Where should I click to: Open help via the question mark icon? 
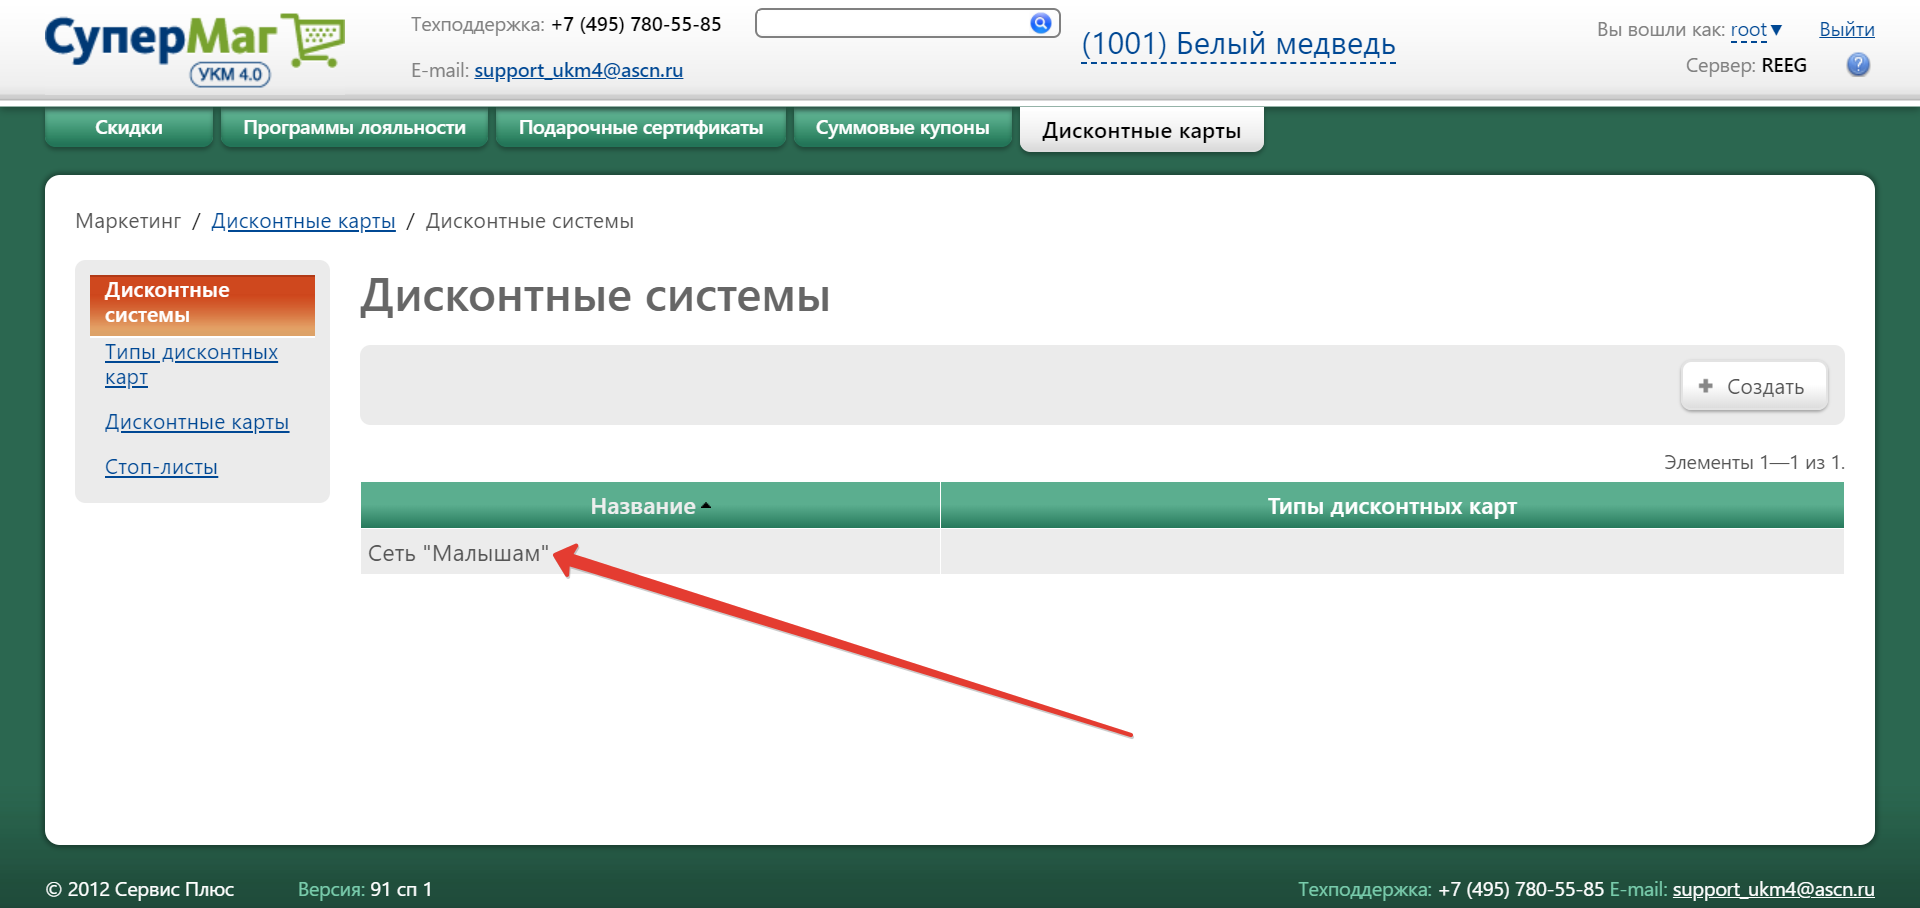point(1858,65)
